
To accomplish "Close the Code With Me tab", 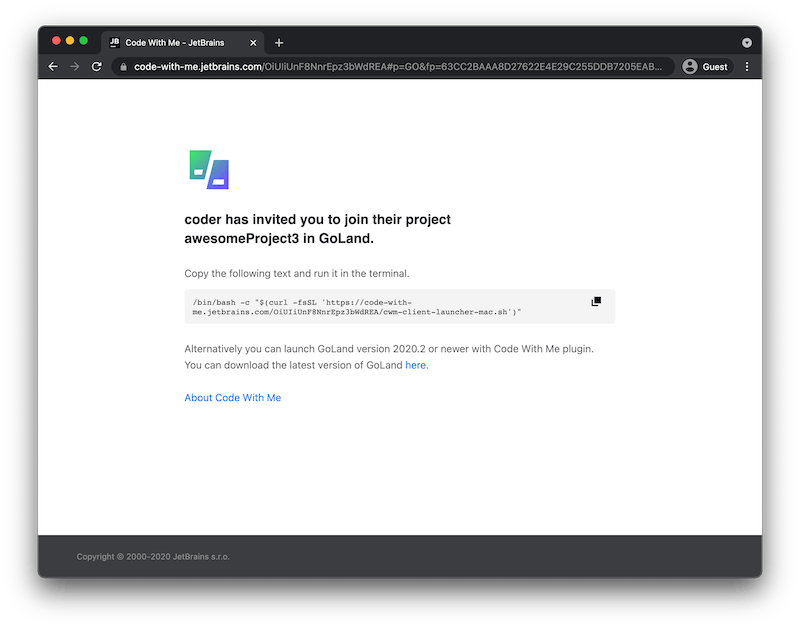I will (253, 43).
